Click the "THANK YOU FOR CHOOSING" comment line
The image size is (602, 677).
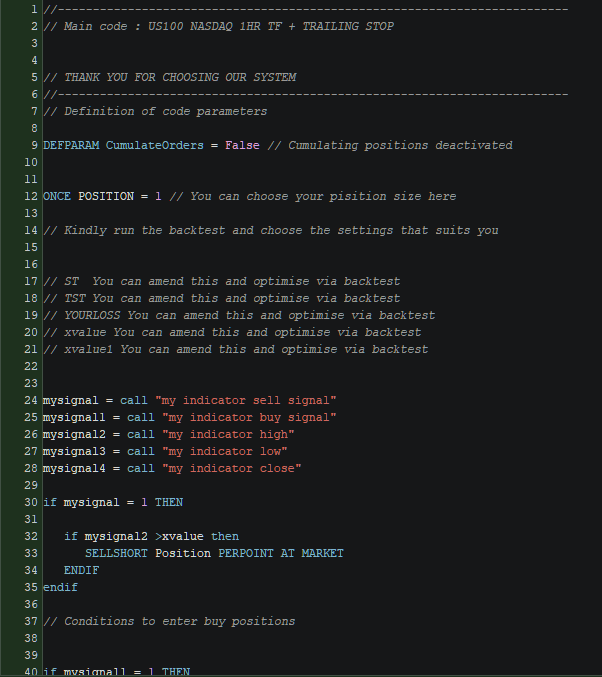tap(178, 77)
